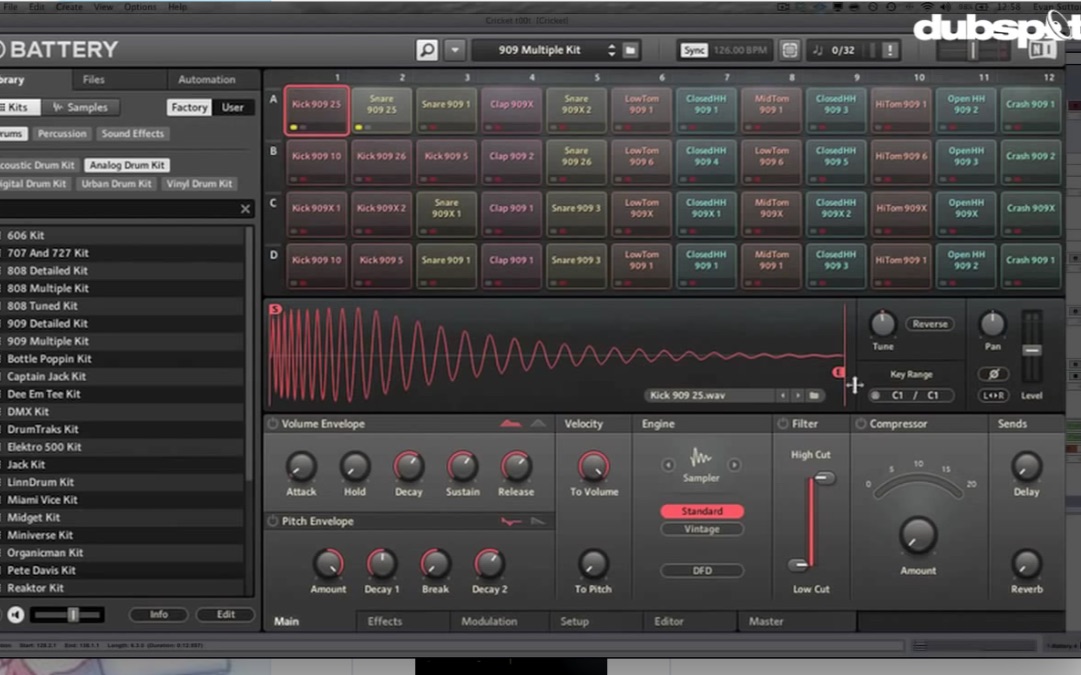The image size is (1081, 675).
Task: Expand the dropdown arrow beside the search icon
Action: 454,50
